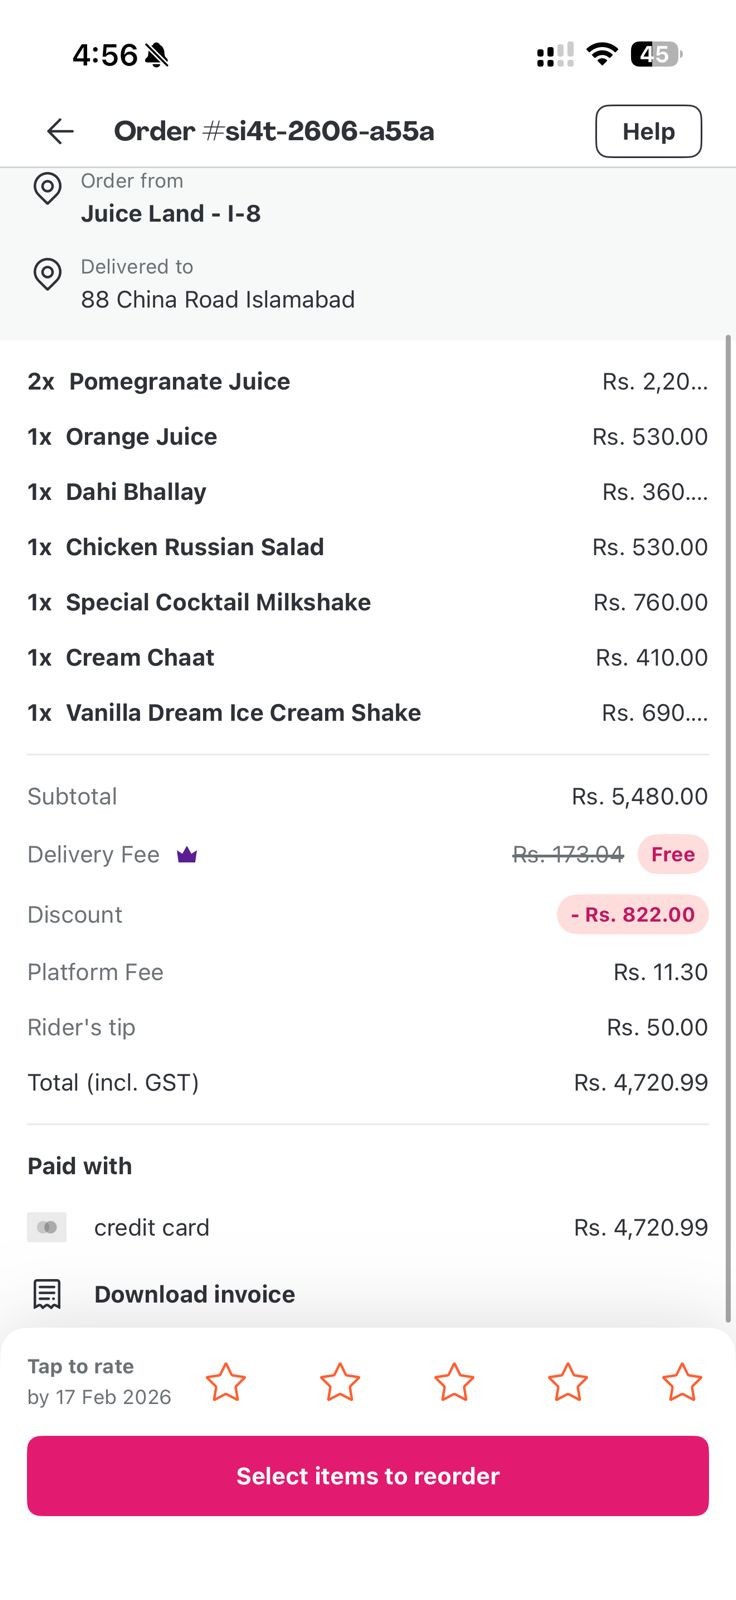Rate the order three stars
The width and height of the screenshot is (736, 1600).
point(454,1382)
